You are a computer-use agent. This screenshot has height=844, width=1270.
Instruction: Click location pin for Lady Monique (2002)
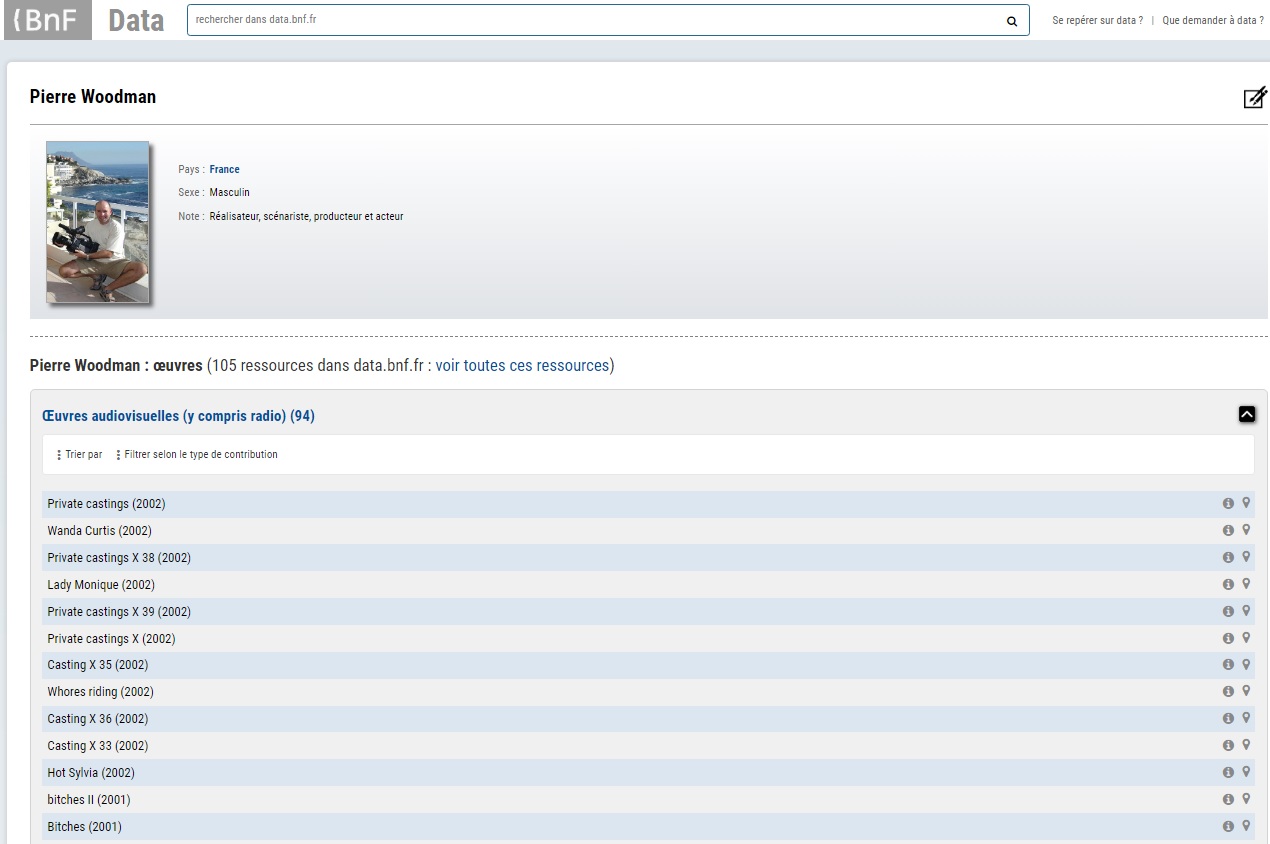point(1246,584)
